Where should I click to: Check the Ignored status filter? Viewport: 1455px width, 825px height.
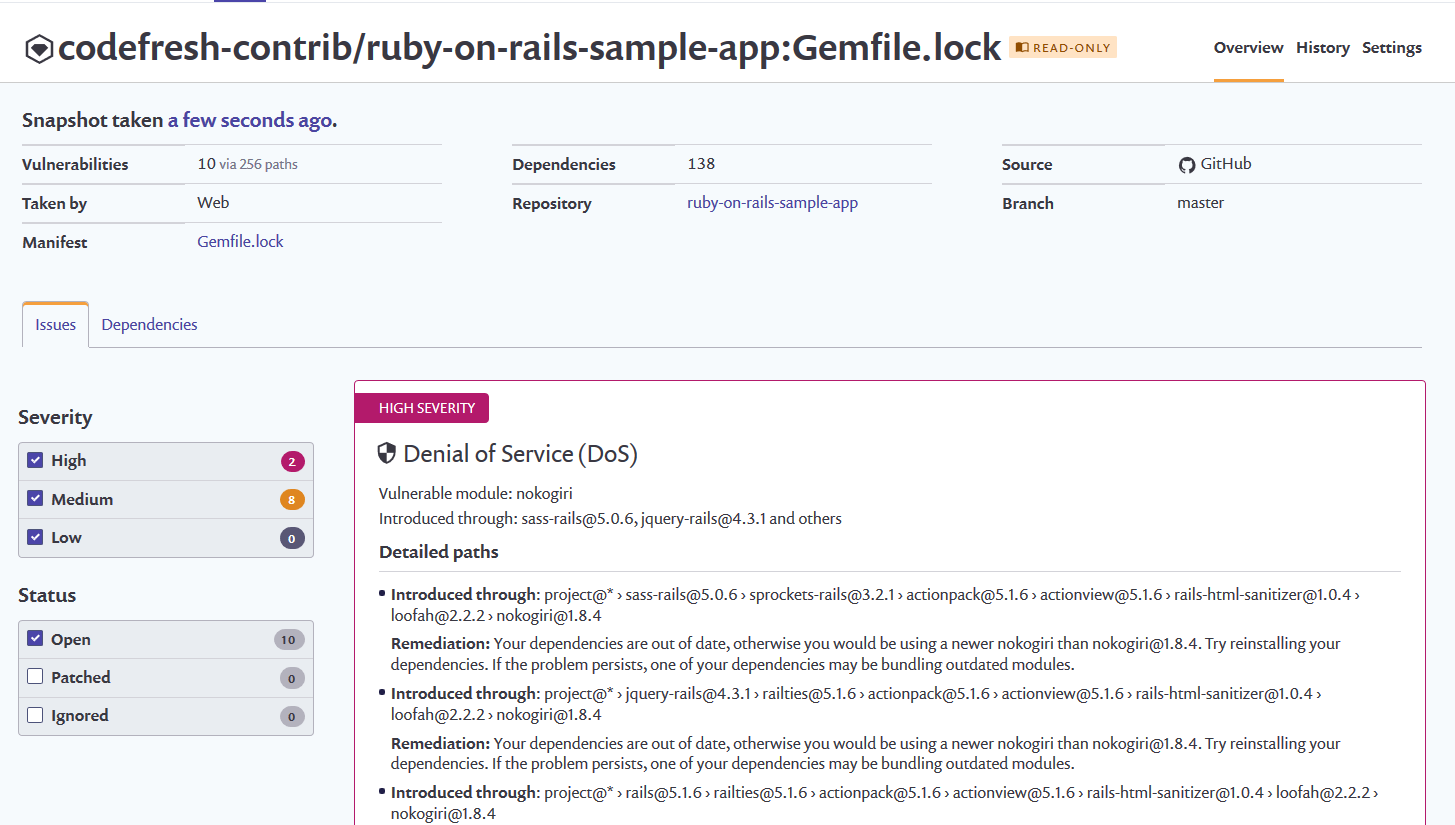tap(35, 715)
